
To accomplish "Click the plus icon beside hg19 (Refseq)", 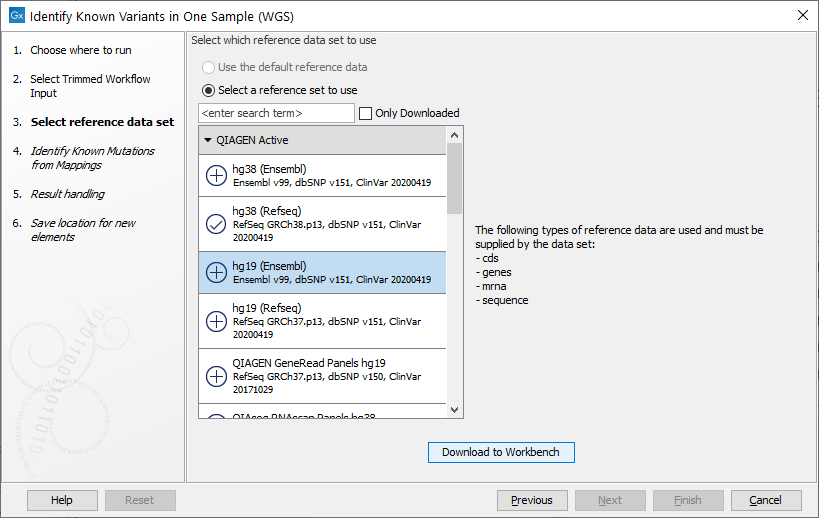I will point(216,321).
